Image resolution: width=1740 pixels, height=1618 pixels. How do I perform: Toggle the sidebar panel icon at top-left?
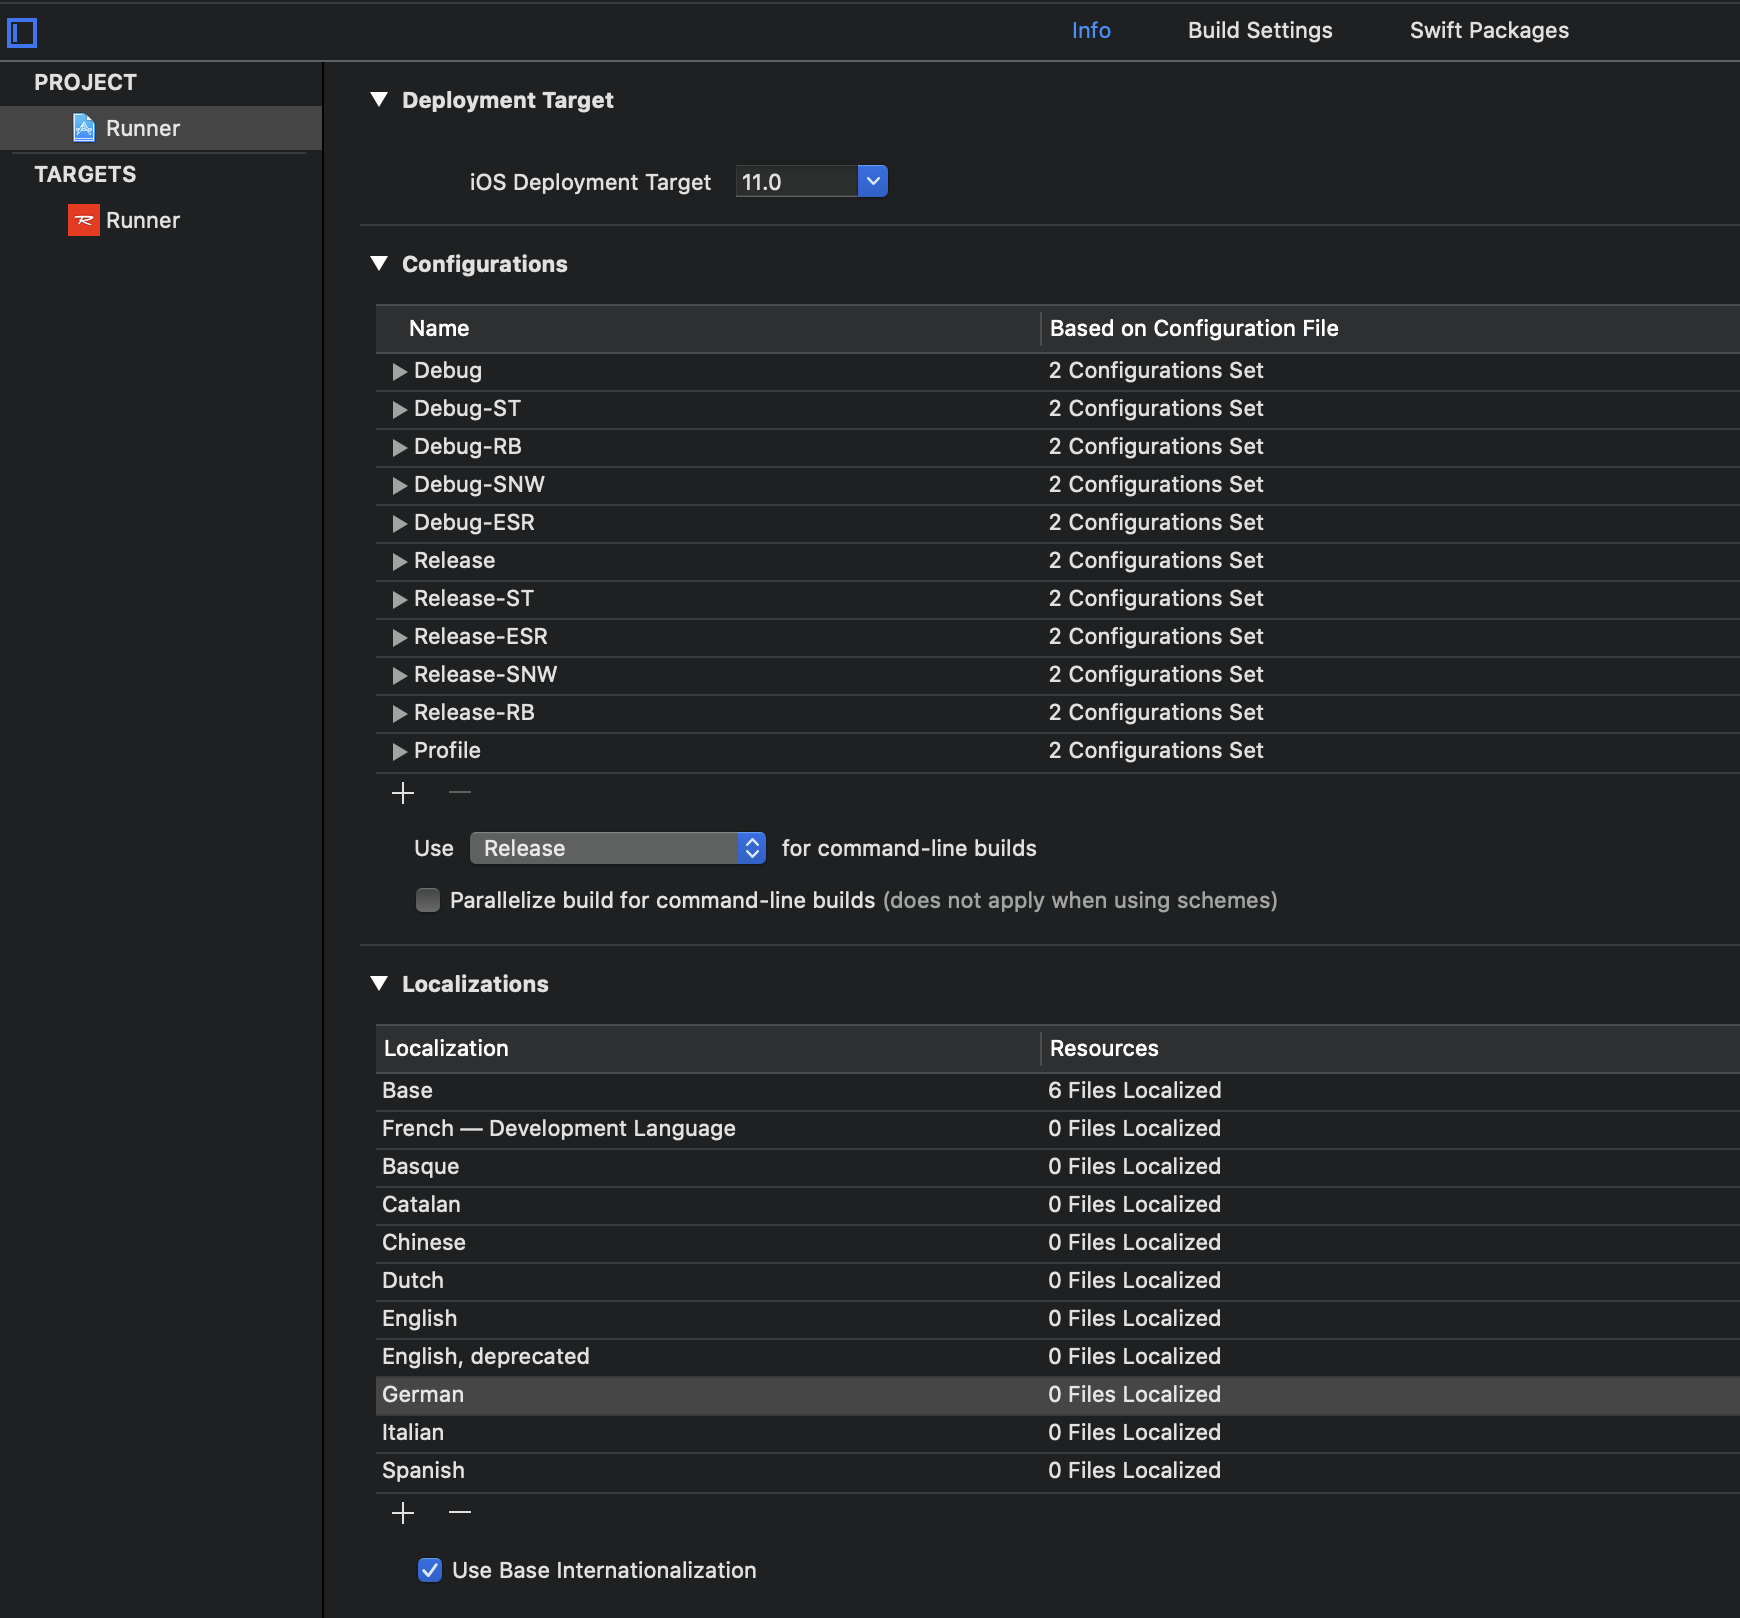click(x=22, y=33)
